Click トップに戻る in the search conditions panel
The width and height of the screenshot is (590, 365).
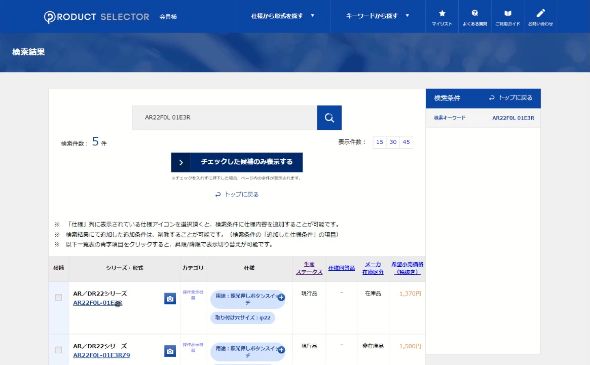coord(511,98)
